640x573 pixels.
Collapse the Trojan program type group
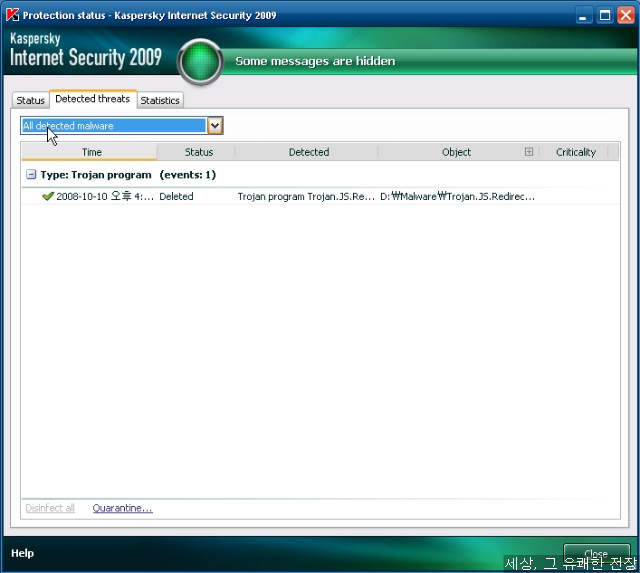point(31,175)
